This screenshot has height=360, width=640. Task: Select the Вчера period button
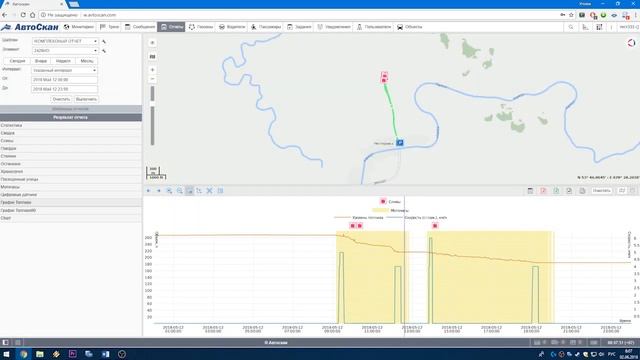point(41,61)
